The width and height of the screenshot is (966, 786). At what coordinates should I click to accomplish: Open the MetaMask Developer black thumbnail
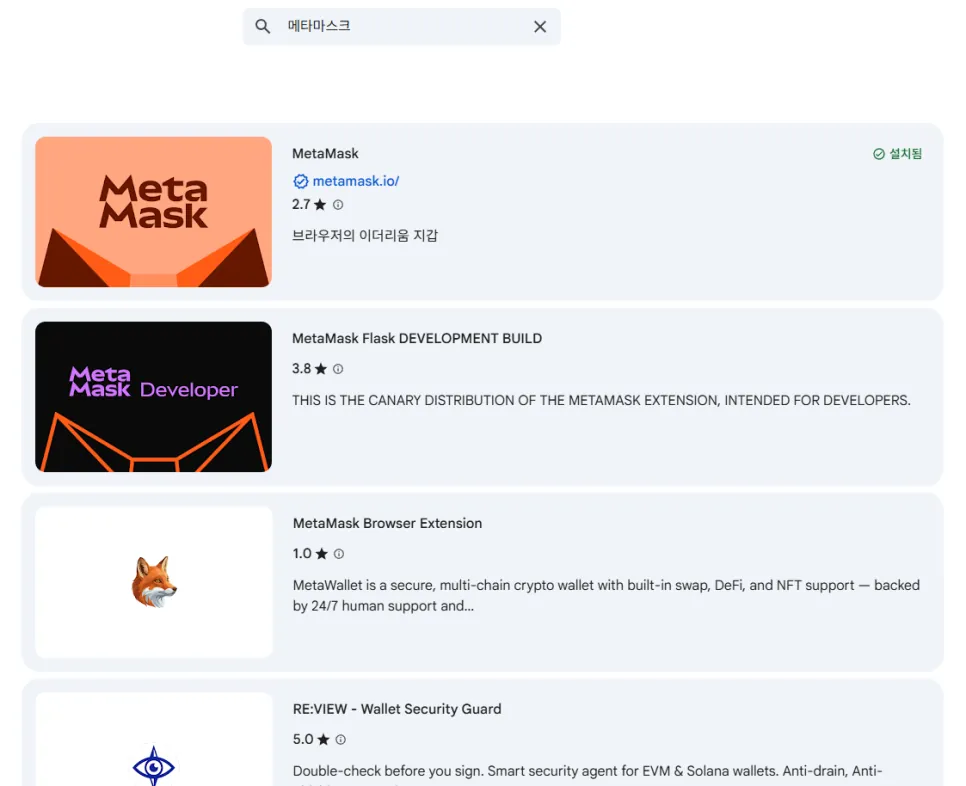tap(153, 397)
